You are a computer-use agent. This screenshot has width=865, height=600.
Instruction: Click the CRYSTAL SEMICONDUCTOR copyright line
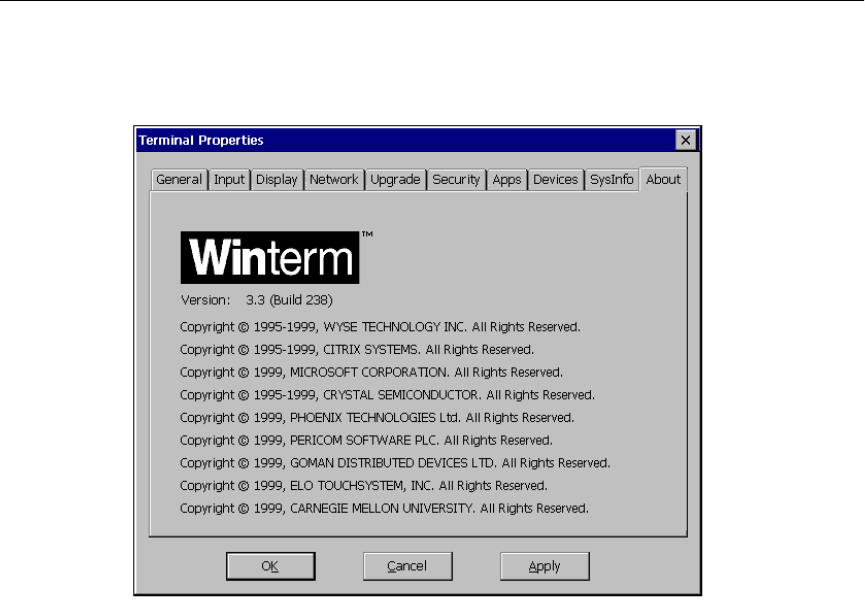coord(387,395)
